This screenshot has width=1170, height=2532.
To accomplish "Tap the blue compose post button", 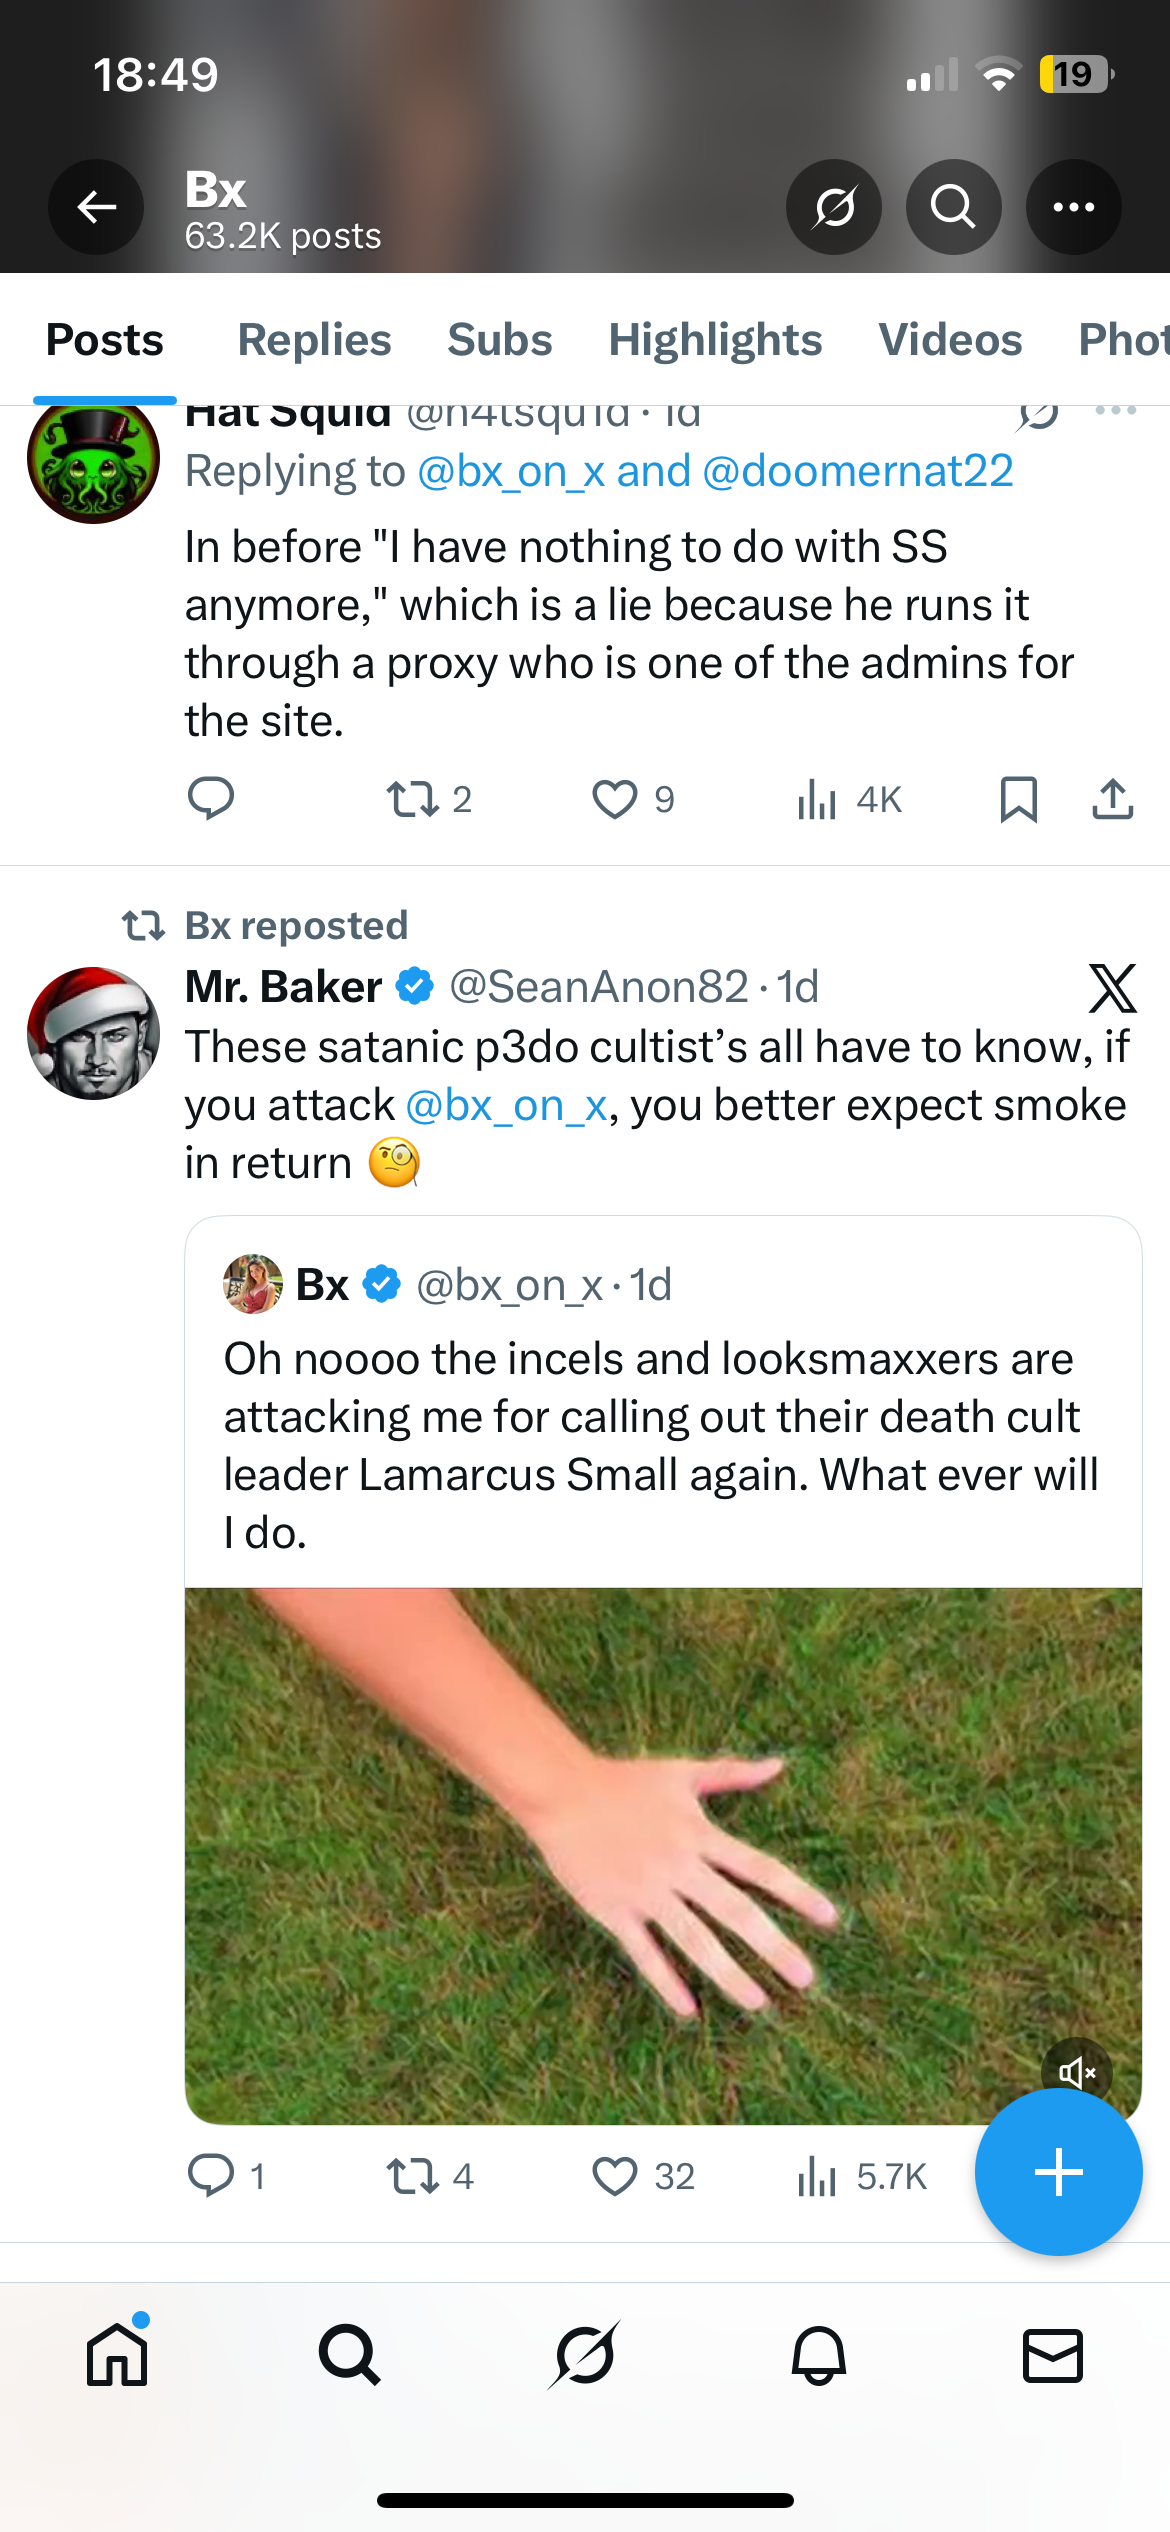I will point(1058,2172).
